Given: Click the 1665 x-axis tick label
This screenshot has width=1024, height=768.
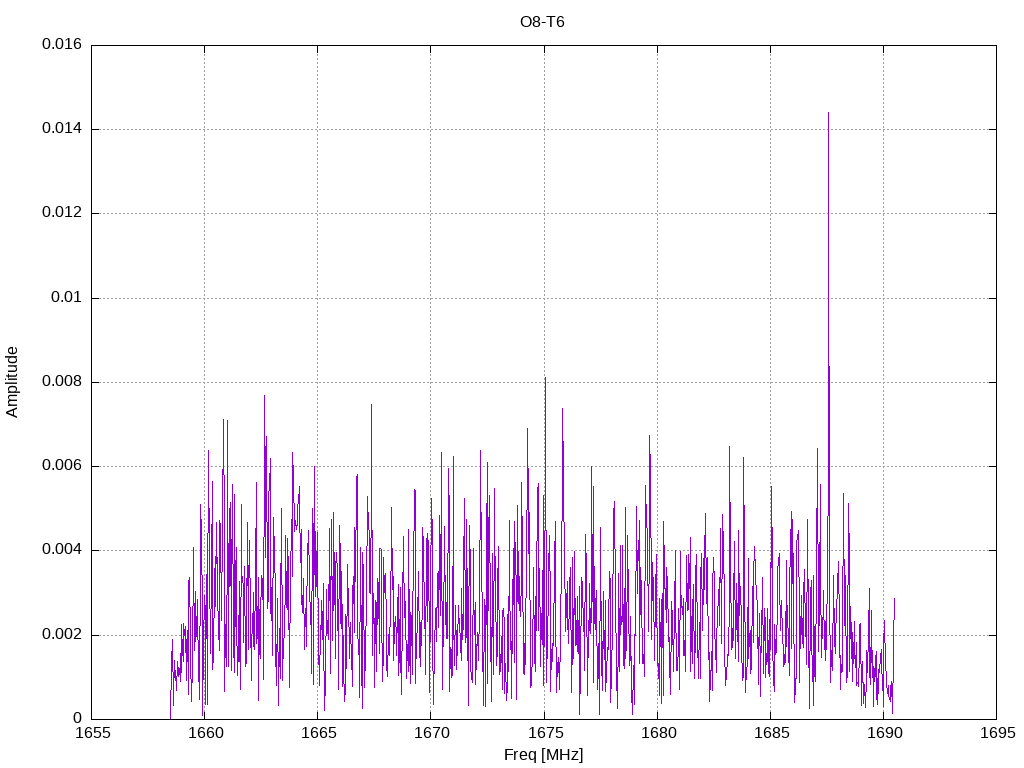Looking at the screenshot, I should pos(318,733).
